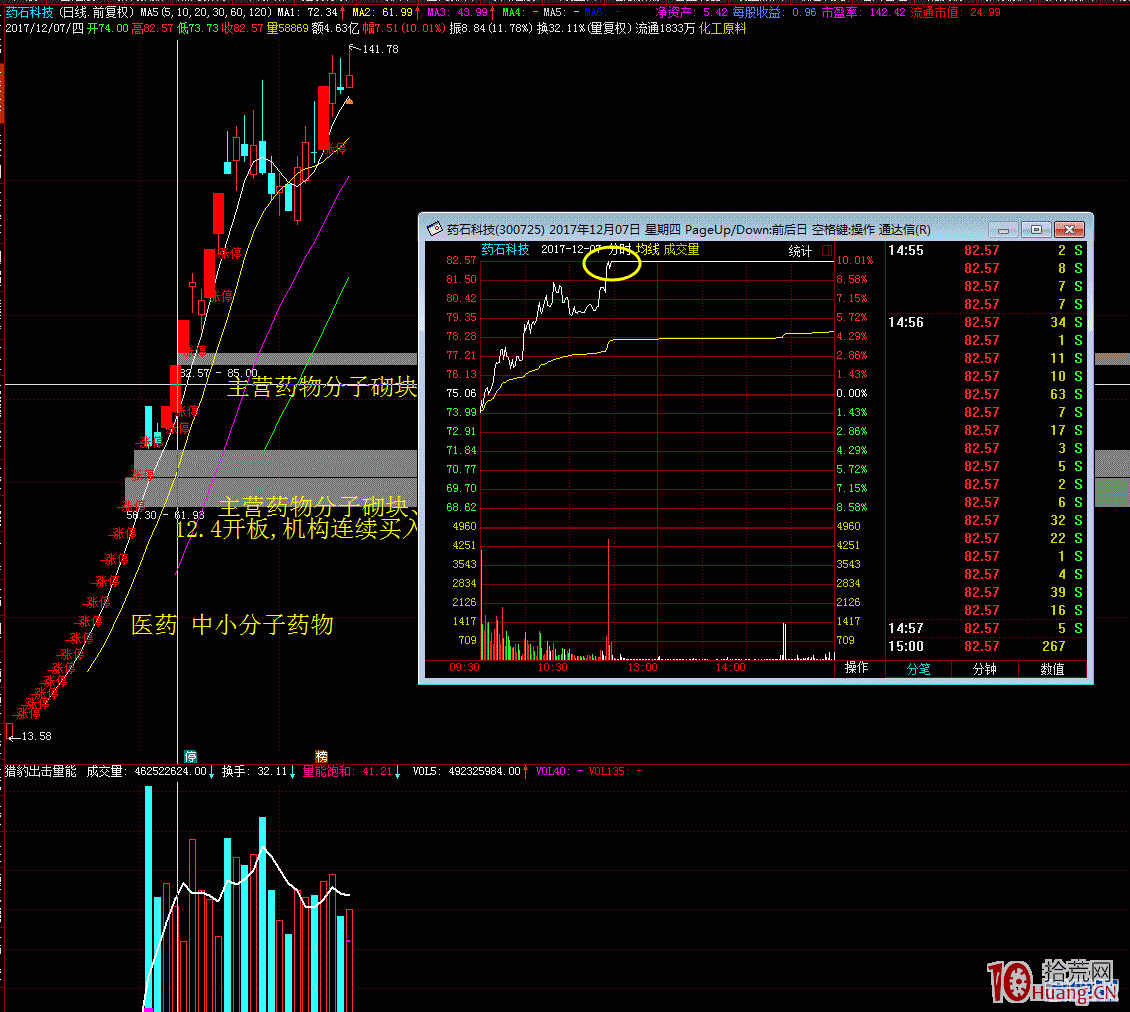Close the 药石科技 intraday popup window
The image size is (1130, 1012).
(x=1069, y=230)
